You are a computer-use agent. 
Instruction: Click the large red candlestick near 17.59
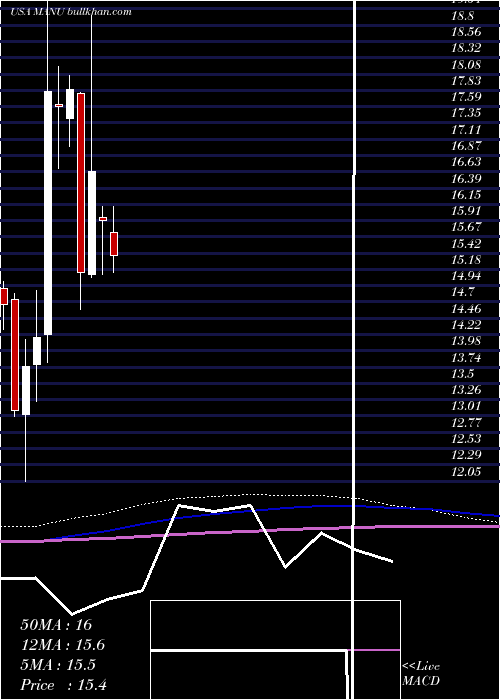[81, 183]
